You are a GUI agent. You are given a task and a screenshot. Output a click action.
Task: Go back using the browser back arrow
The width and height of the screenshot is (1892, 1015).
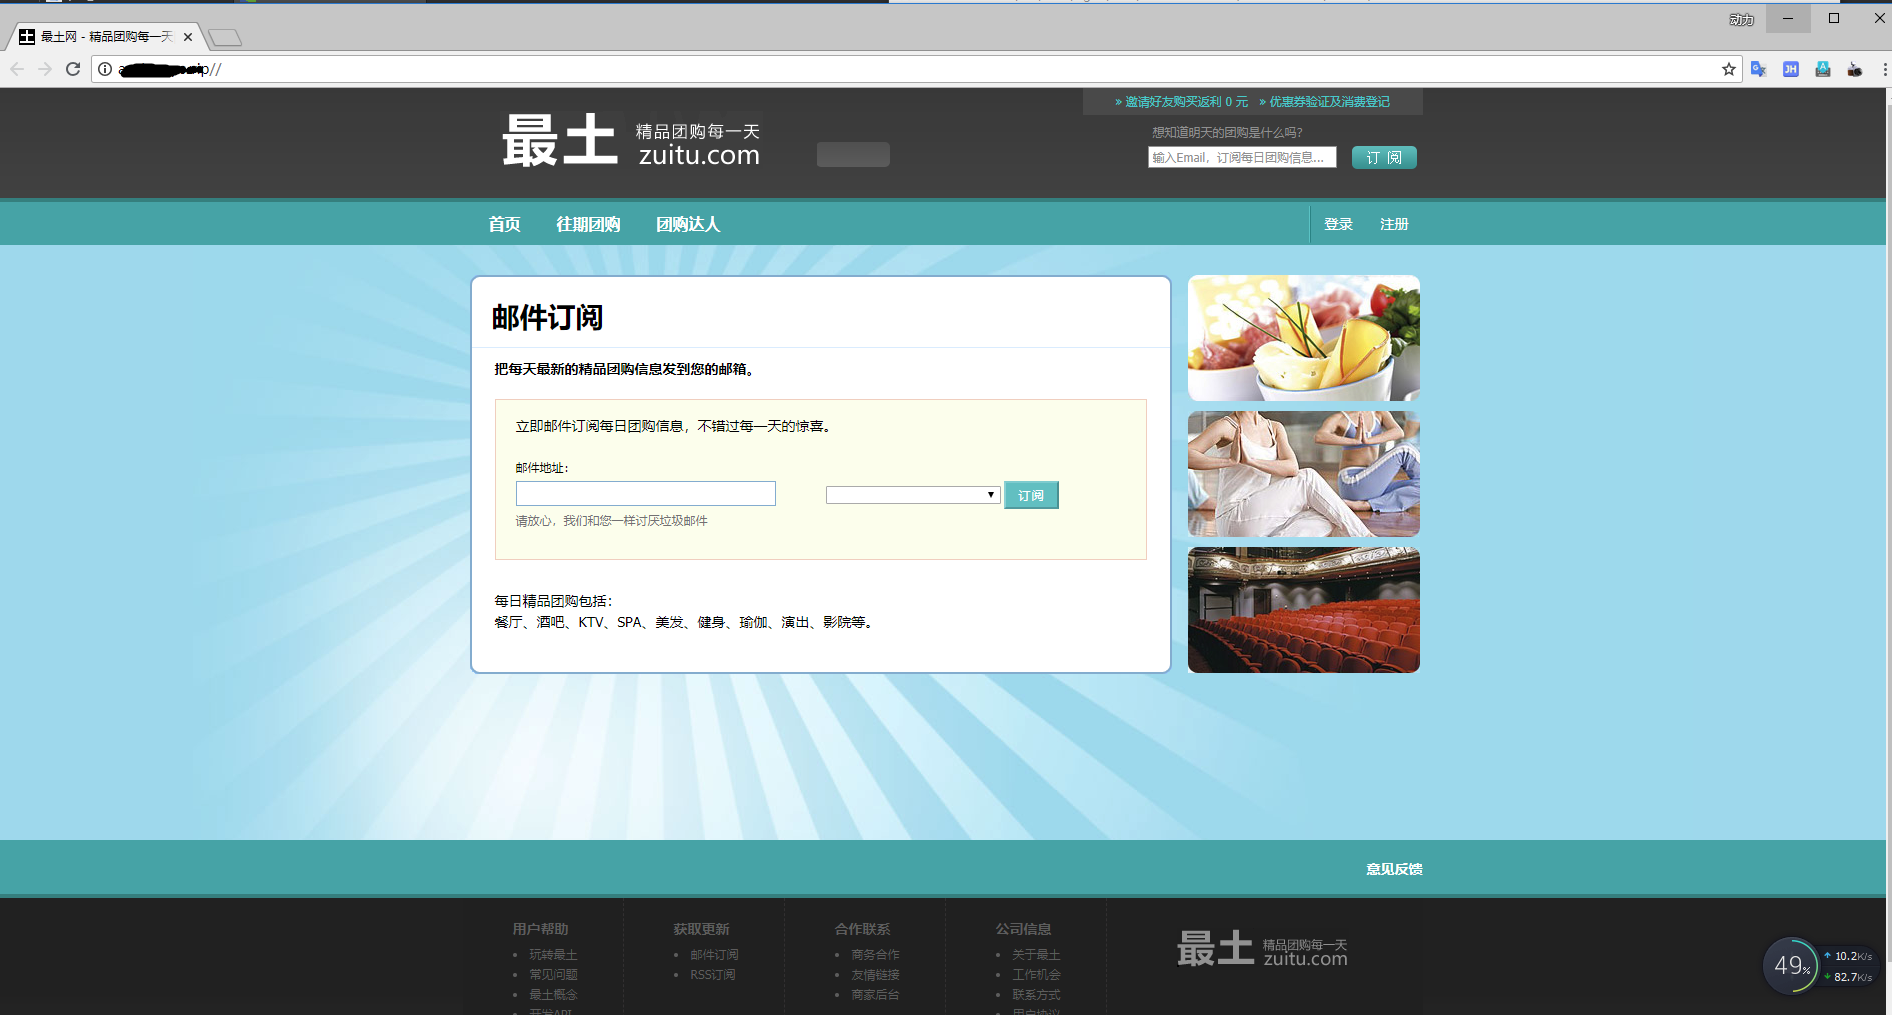point(17,69)
